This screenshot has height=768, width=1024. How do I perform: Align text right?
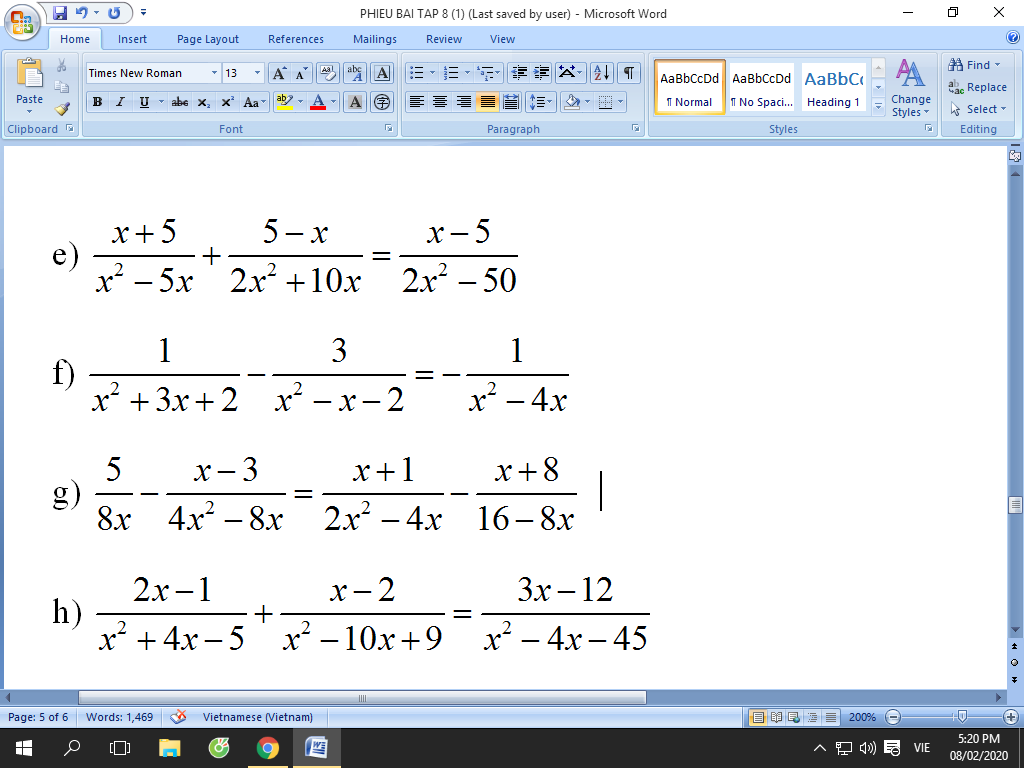[464, 101]
